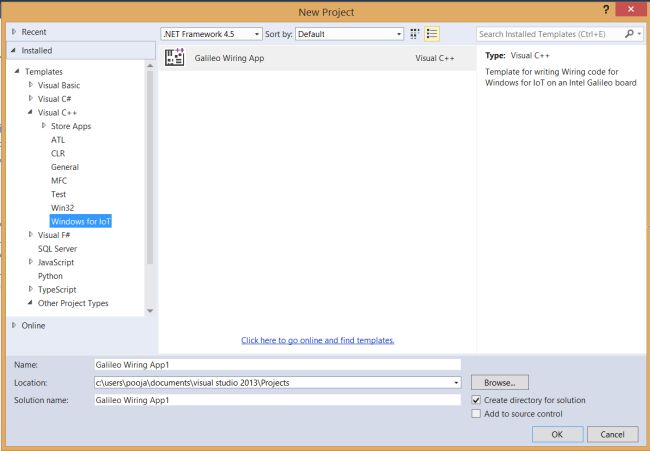The width and height of the screenshot is (650, 451).
Task: Focus the Search Installed Templates box
Action: 550,34
